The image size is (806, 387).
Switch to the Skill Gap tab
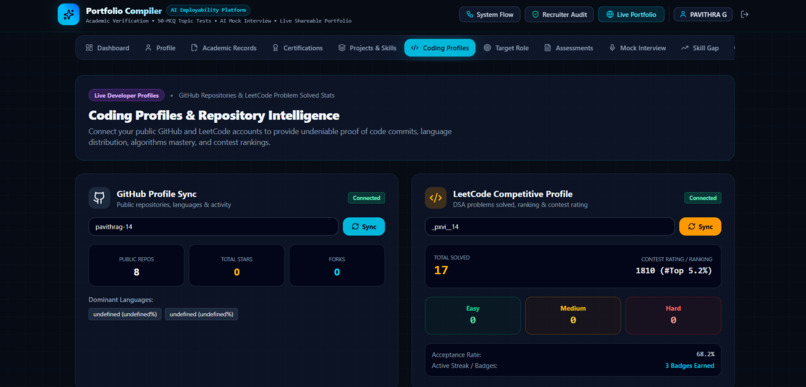pos(700,48)
